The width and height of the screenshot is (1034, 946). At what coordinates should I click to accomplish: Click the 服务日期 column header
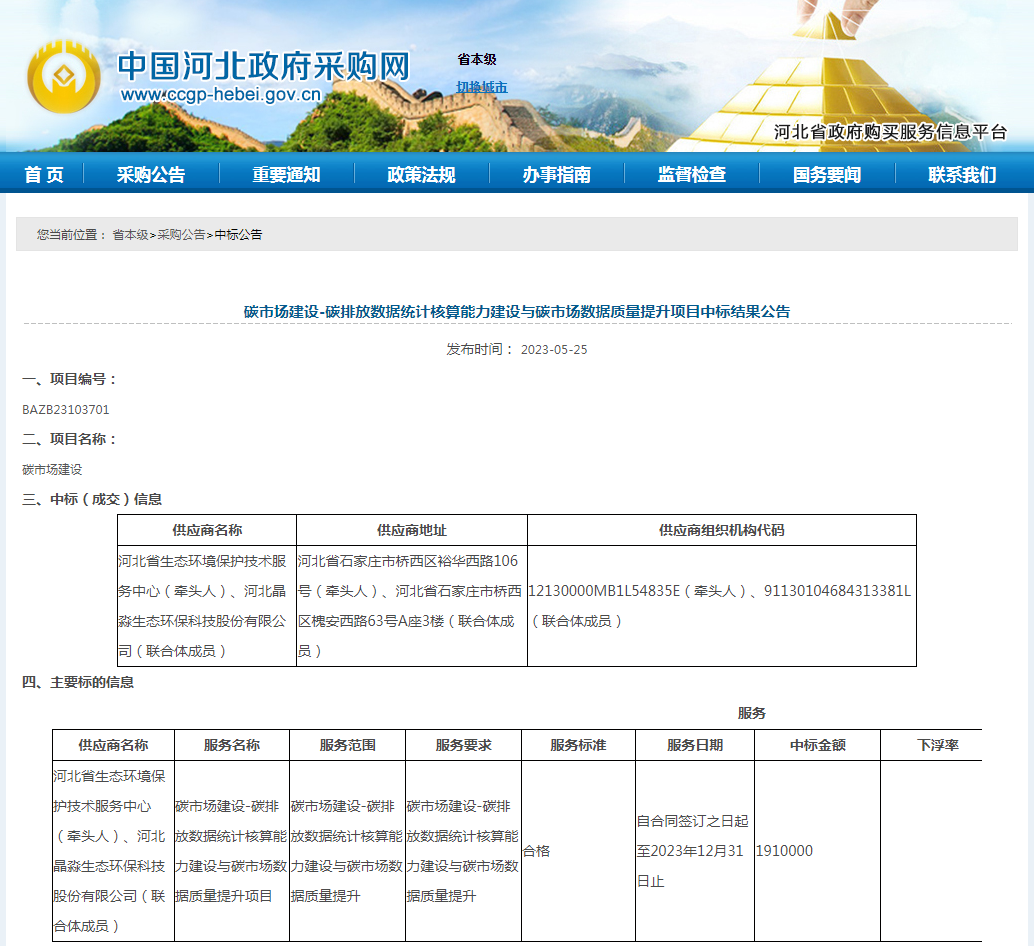[x=695, y=745]
